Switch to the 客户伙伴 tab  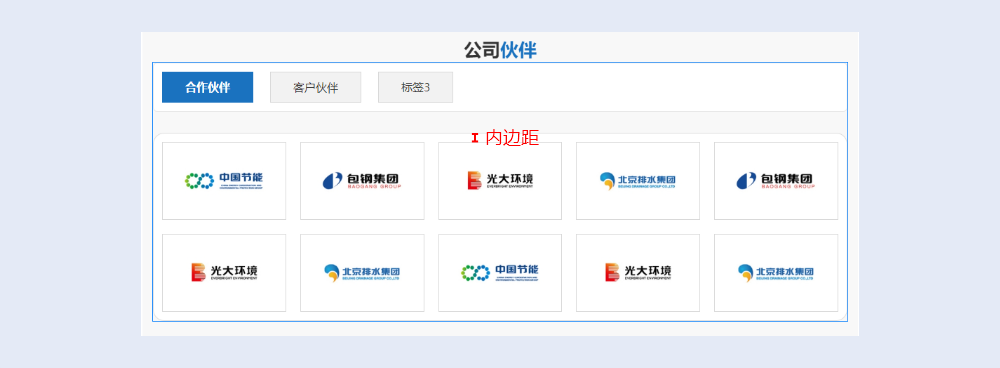tap(316, 87)
